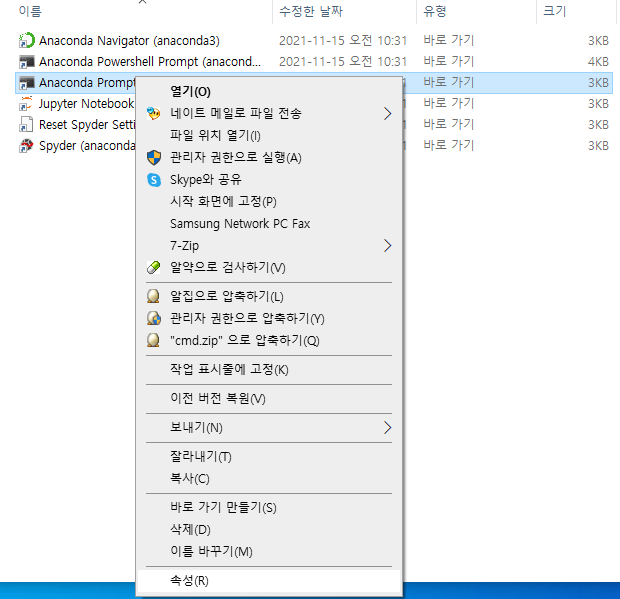Screen dimensions: 620x599
Task: Expand the Nate mail submenu arrow
Action: (x=388, y=113)
